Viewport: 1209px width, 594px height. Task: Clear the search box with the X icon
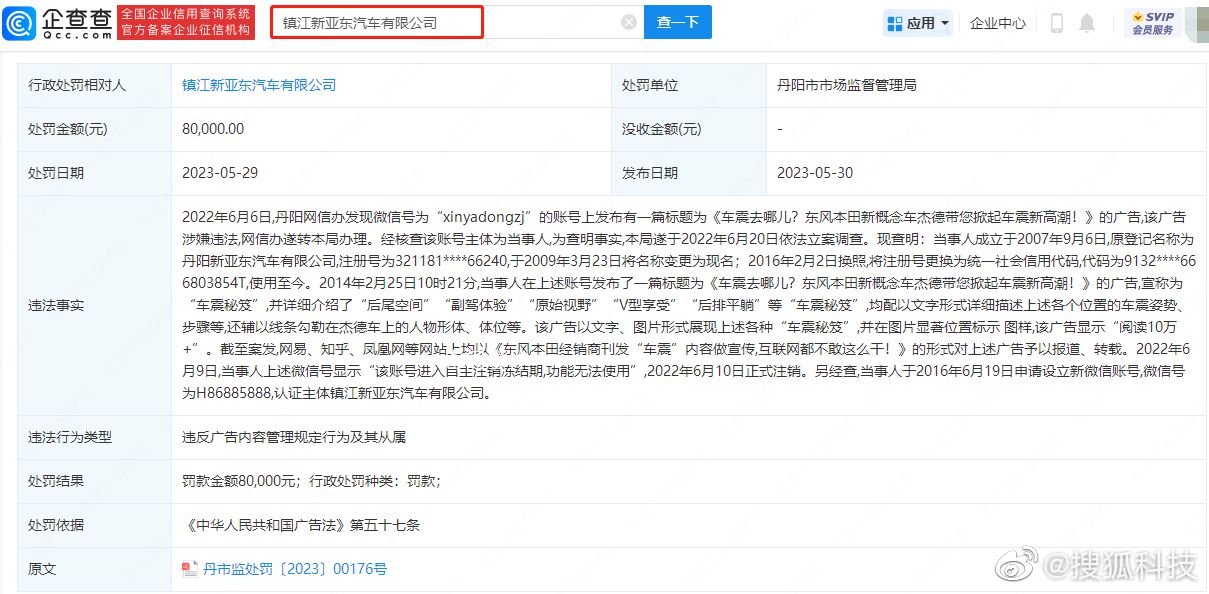coord(628,22)
